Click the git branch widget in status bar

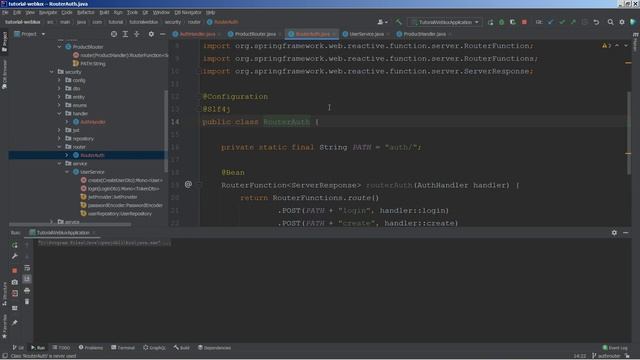606,356
